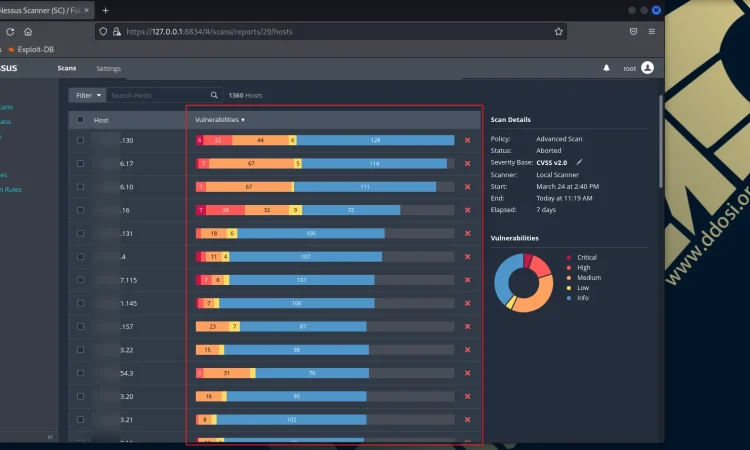The image size is (750, 450).
Task: Click the search magnifier icon in hosts search
Action: click(x=214, y=95)
